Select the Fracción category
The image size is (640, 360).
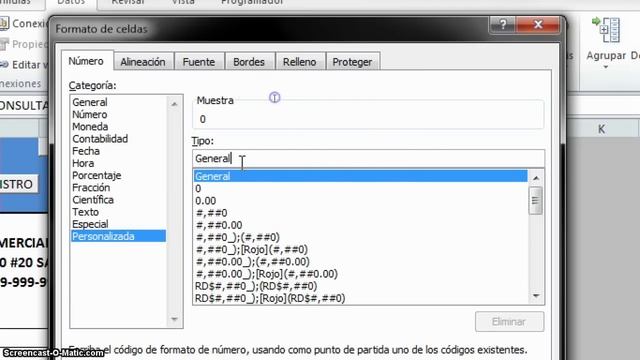pos(91,188)
